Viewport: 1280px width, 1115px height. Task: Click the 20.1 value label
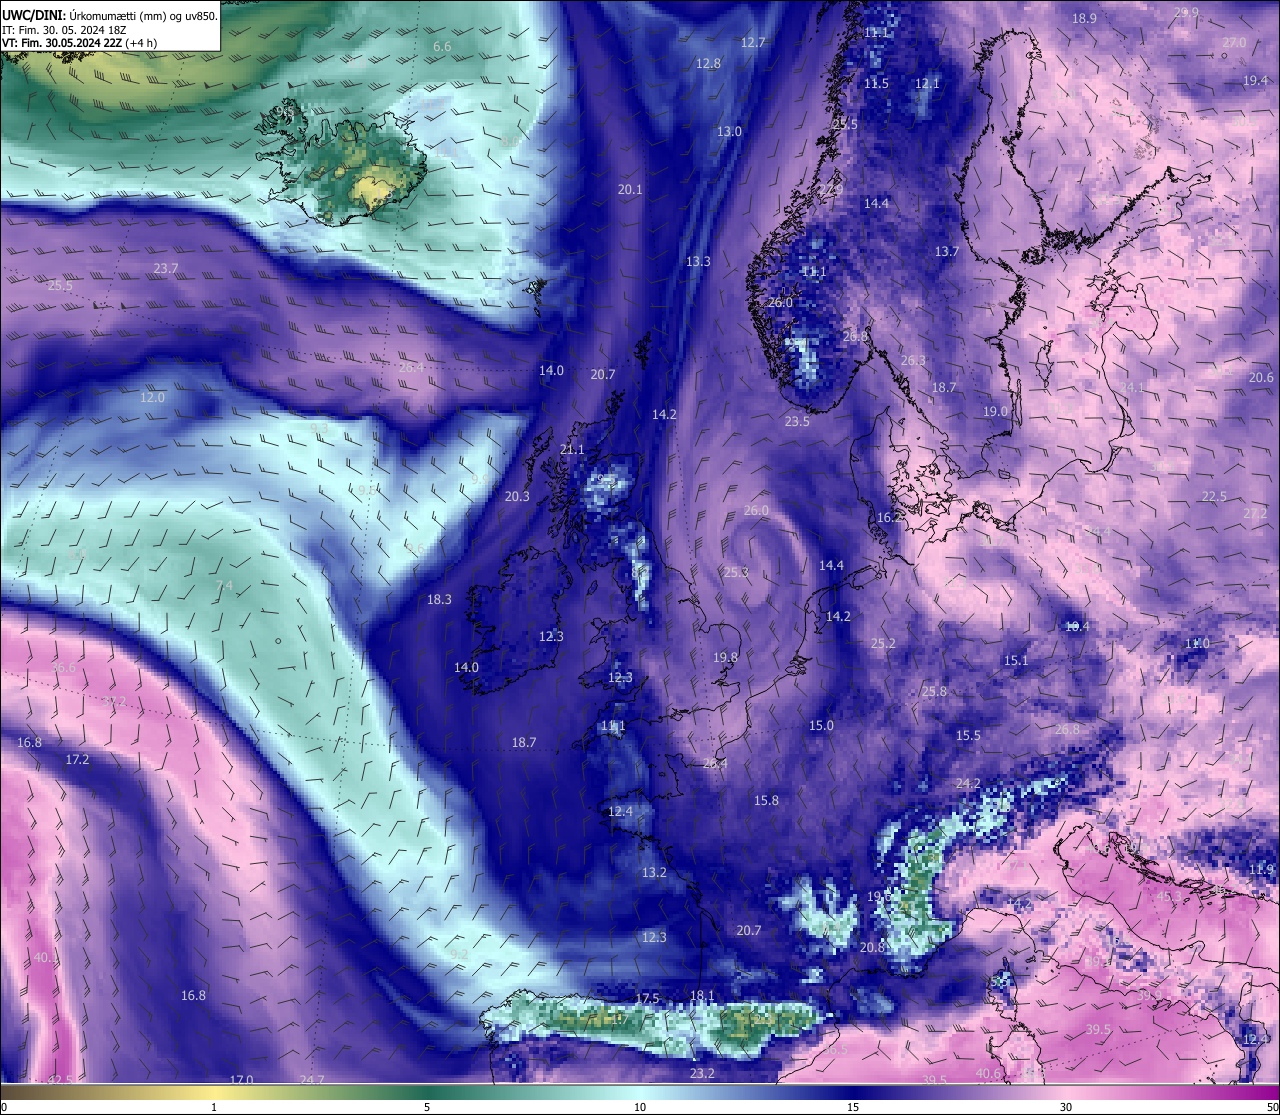630,190
